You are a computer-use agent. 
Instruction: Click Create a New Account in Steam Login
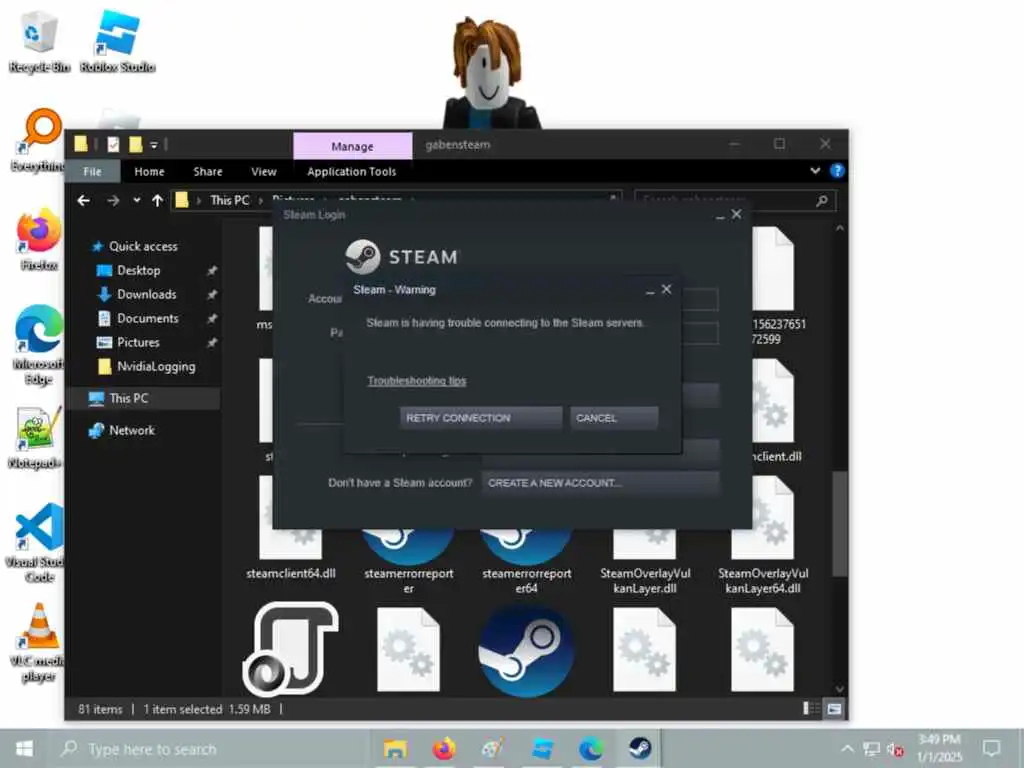click(601, 483)
